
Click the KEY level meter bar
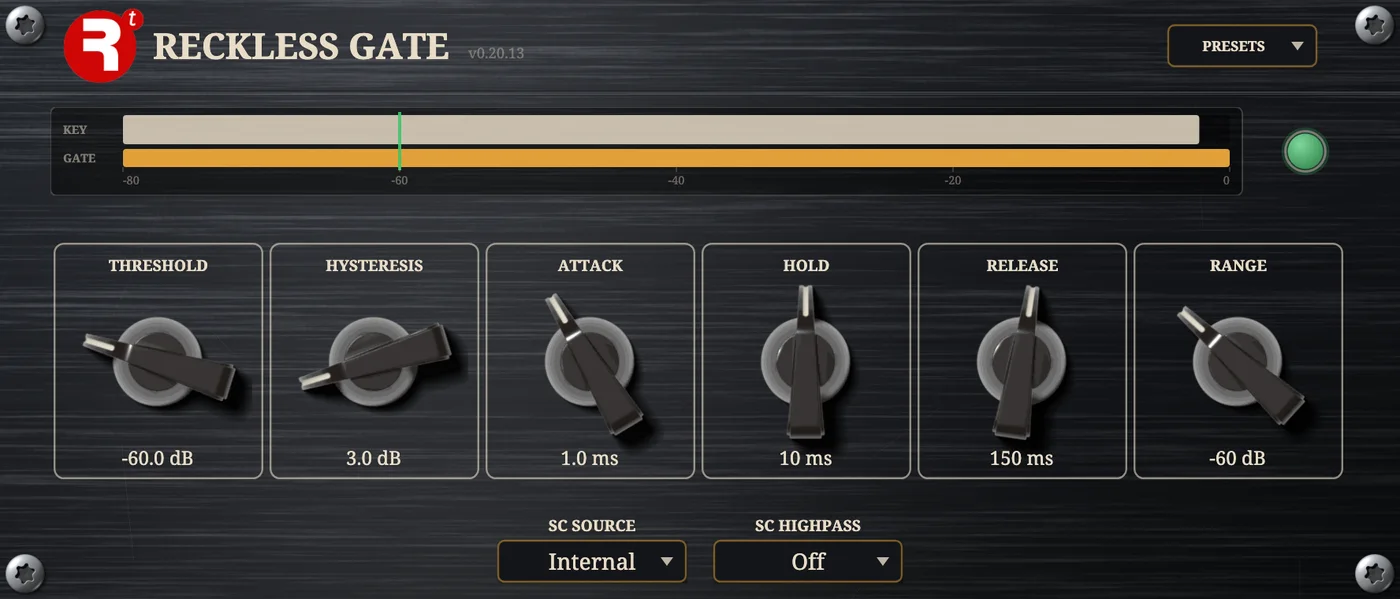click(661, 130)
